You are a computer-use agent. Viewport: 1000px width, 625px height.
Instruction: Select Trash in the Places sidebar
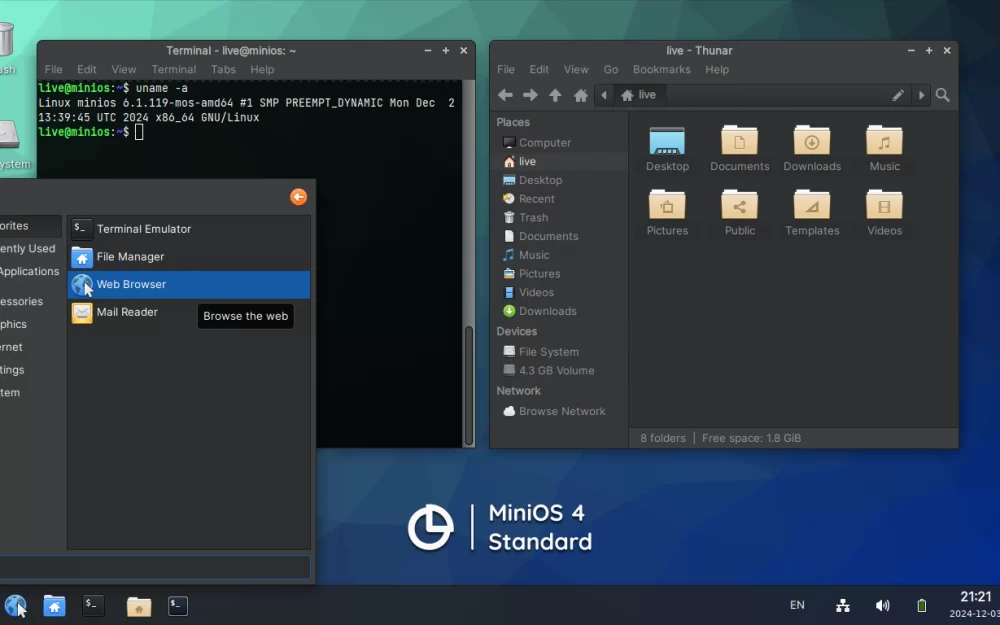pyautogui.click(x=533, y=218)
